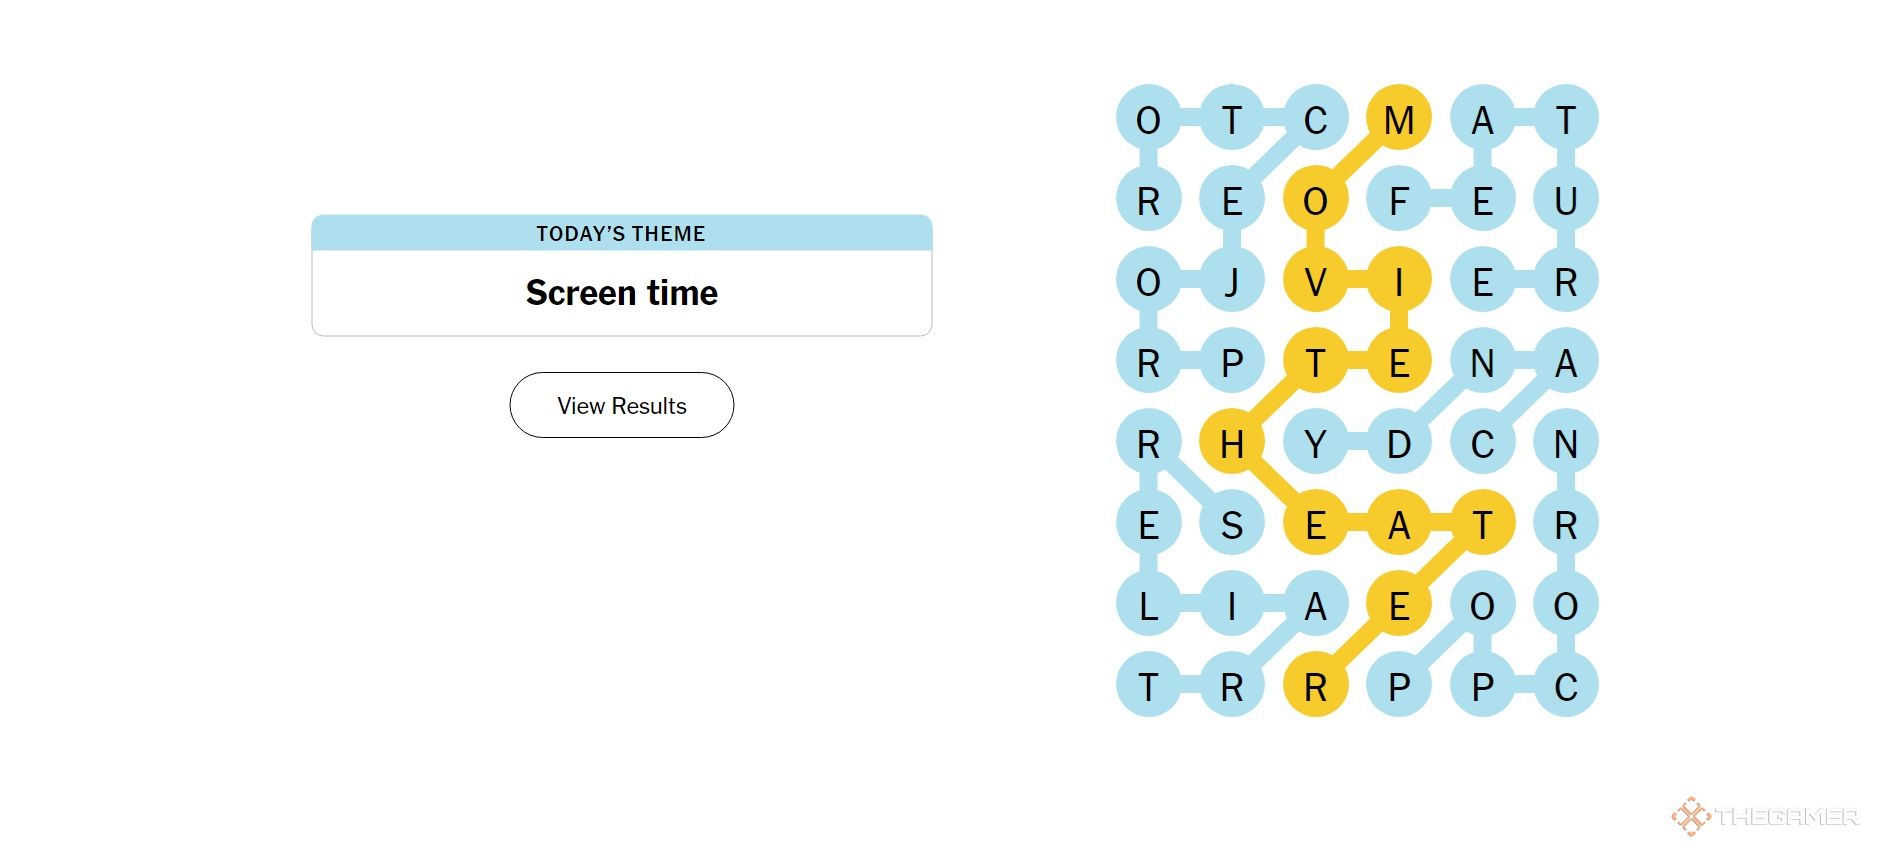Viewport: 1890px width, 867px height.
Task: Select the blue I letter tile
Action: [1232, 605]
